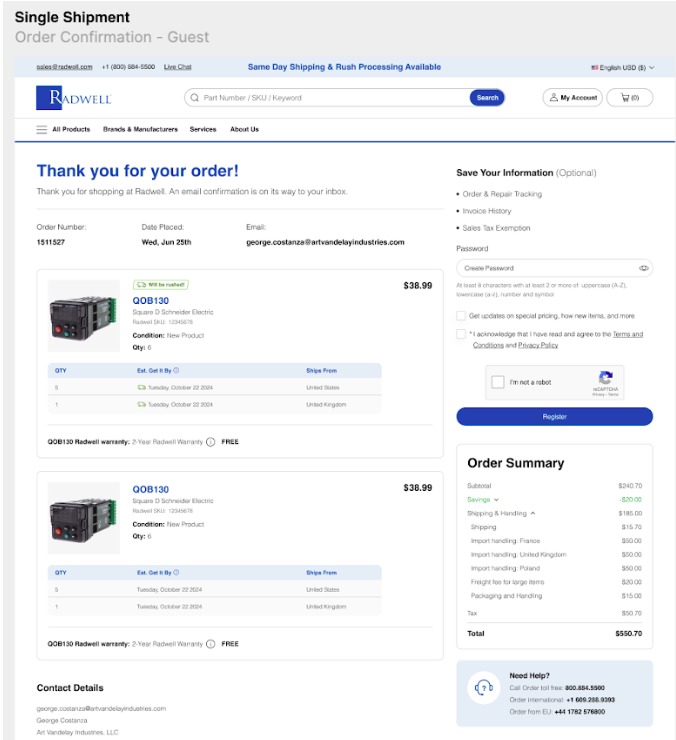Check the special pricing updates checkbox

point(461,316)
